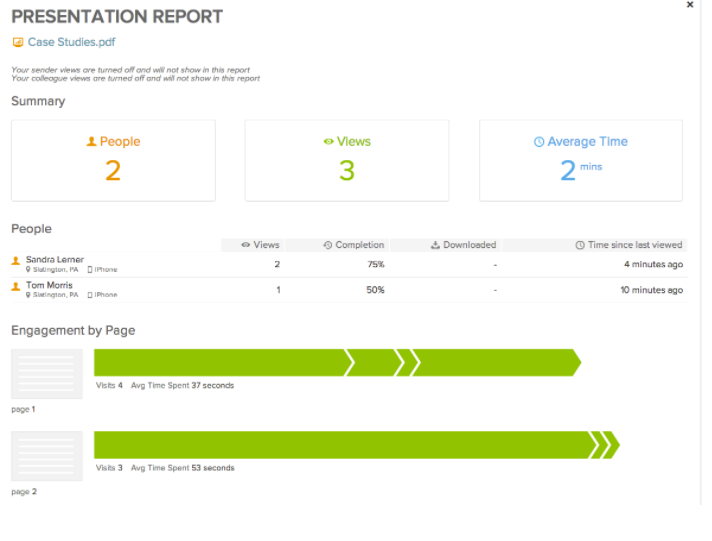The image size is (712, 541).
Task: Select Sandra Lerner's name in People list
Action: coord(55,260)
